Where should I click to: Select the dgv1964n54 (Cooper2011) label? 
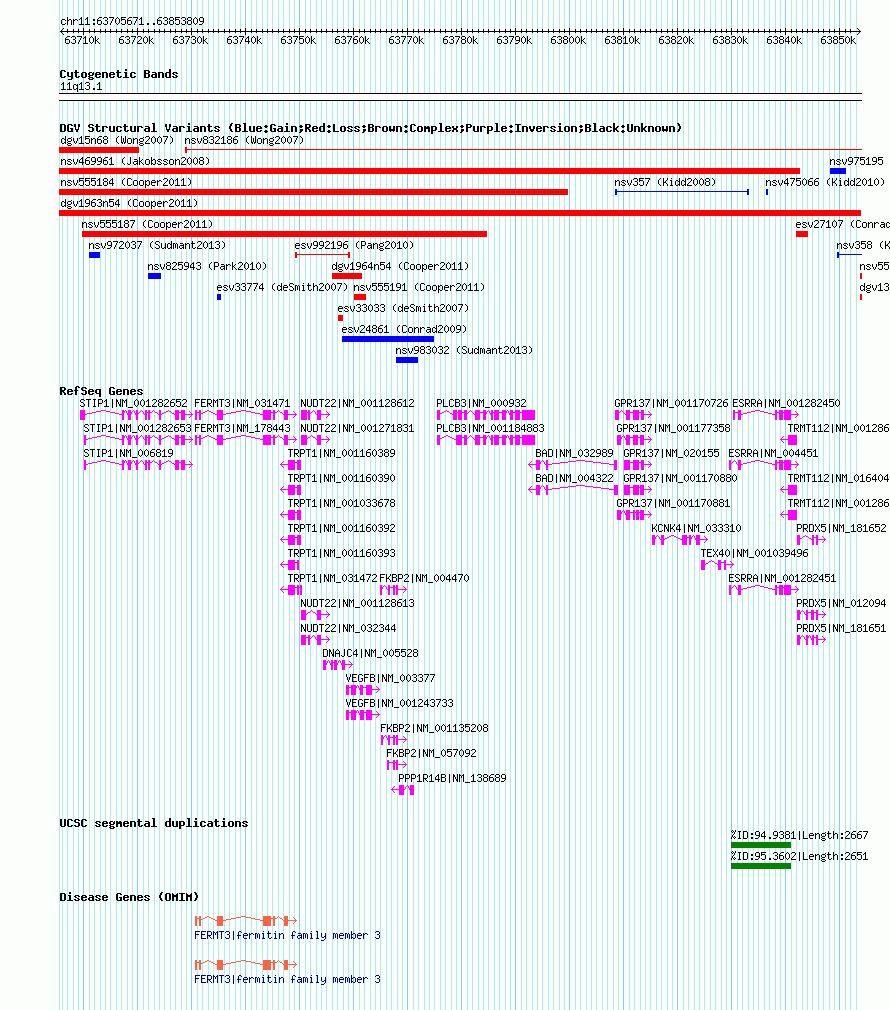[x=400, y=266]
